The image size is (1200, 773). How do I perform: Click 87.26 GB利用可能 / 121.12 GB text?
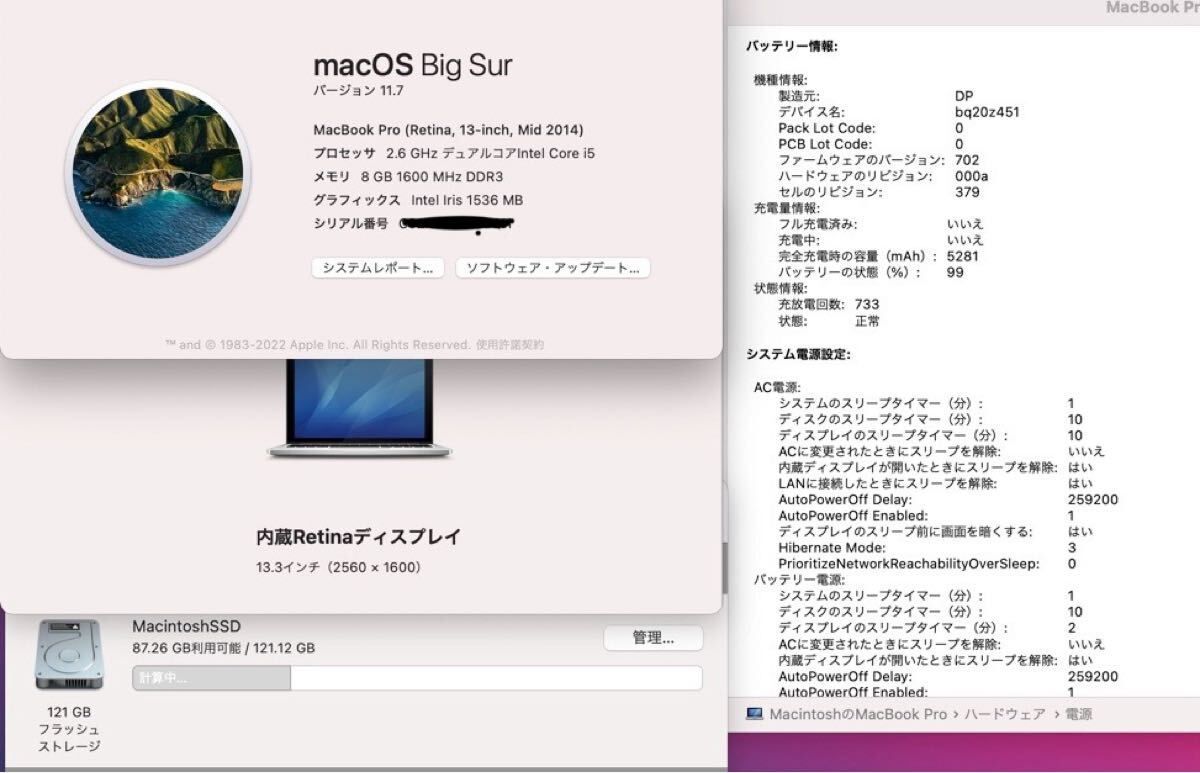[223, 648]
